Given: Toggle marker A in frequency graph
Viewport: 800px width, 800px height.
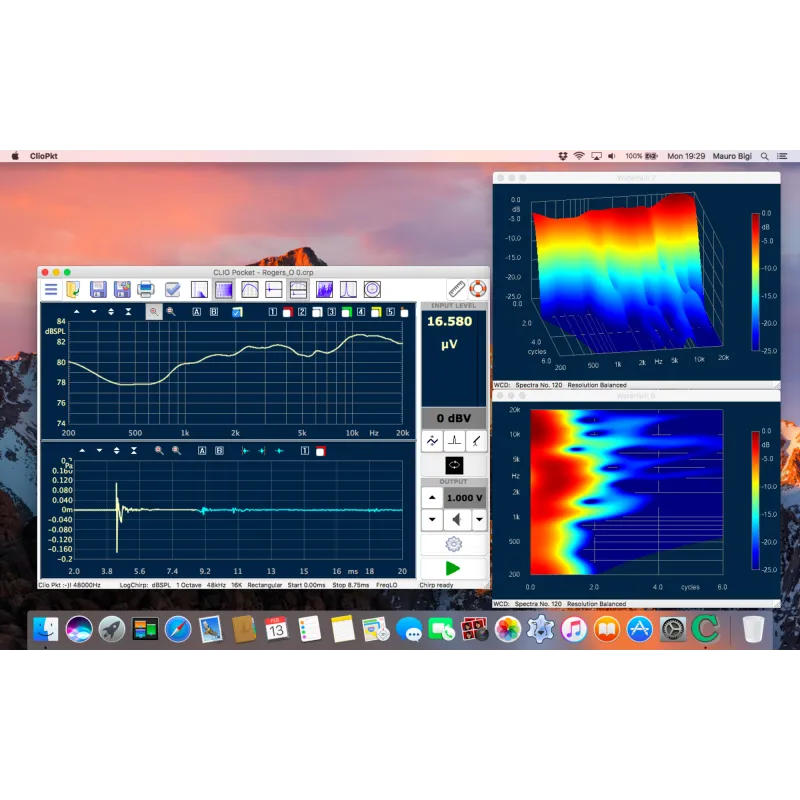Looking at the screenshot, I should pyautogui.click(x=196, y=312).
